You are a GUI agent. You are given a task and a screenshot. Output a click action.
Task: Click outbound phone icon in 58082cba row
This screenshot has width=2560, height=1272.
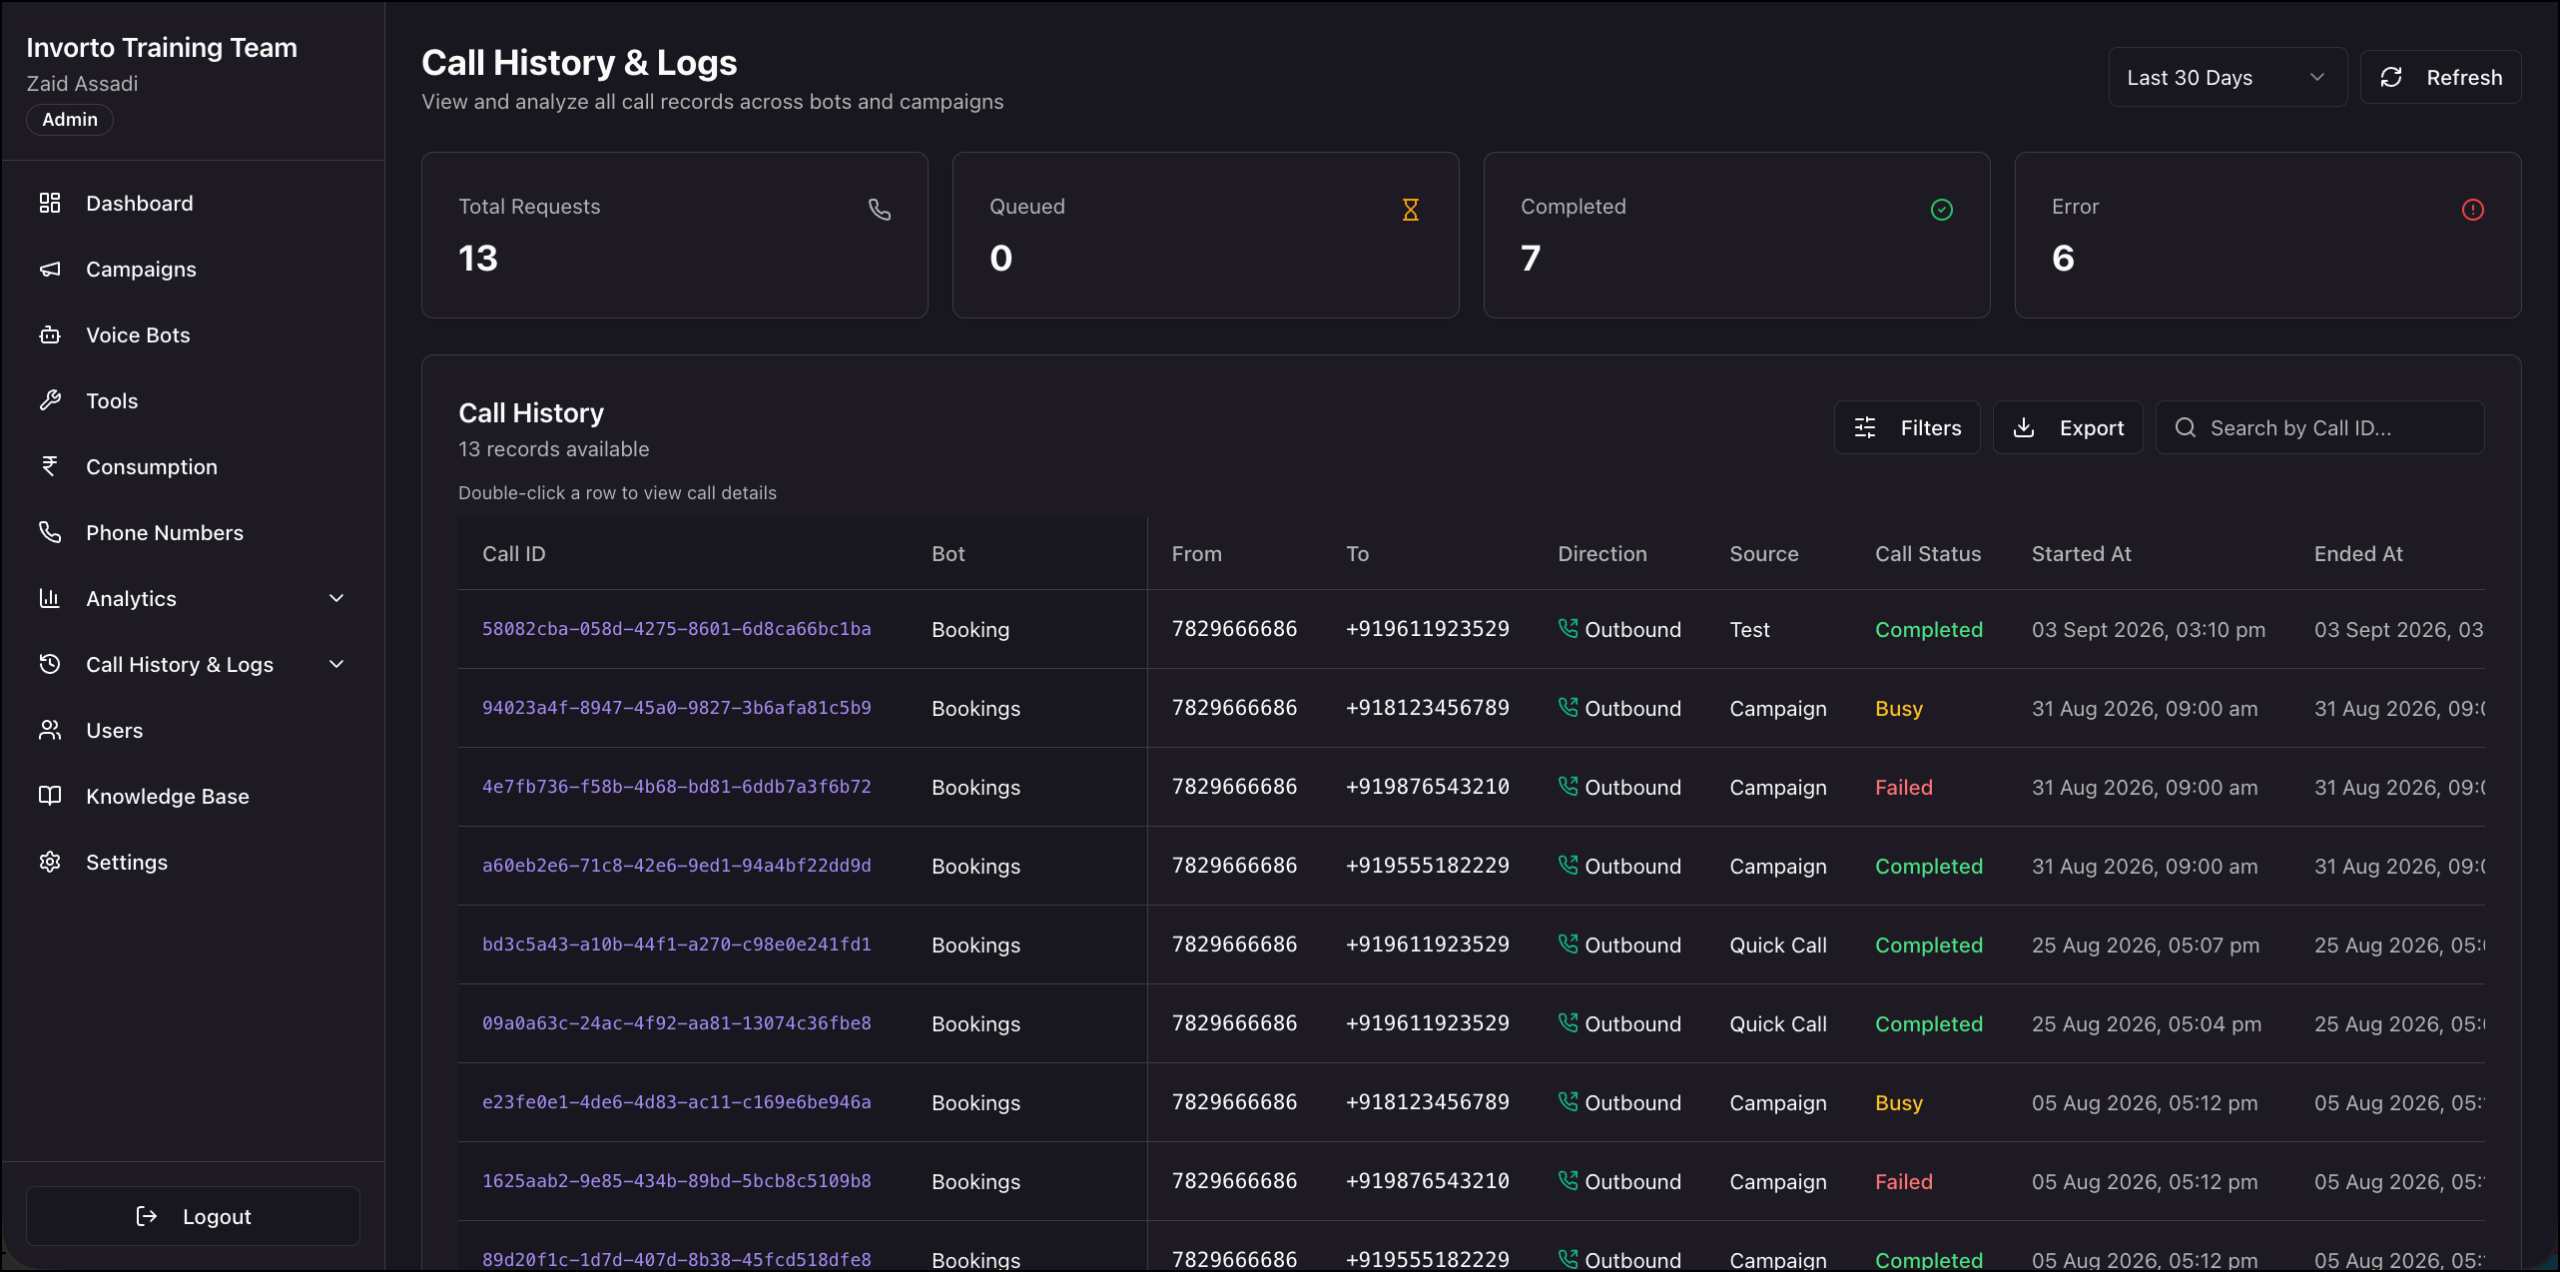coord(1568,628)
